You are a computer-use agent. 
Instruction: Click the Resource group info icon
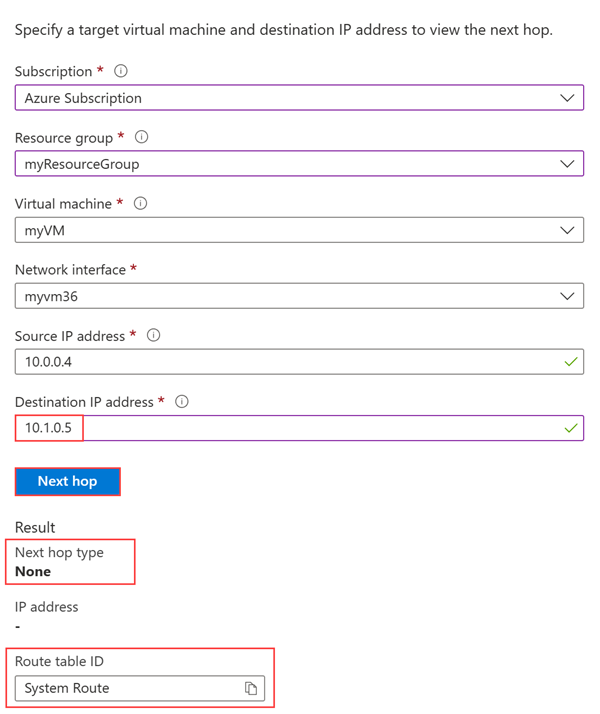pos(142,137)
